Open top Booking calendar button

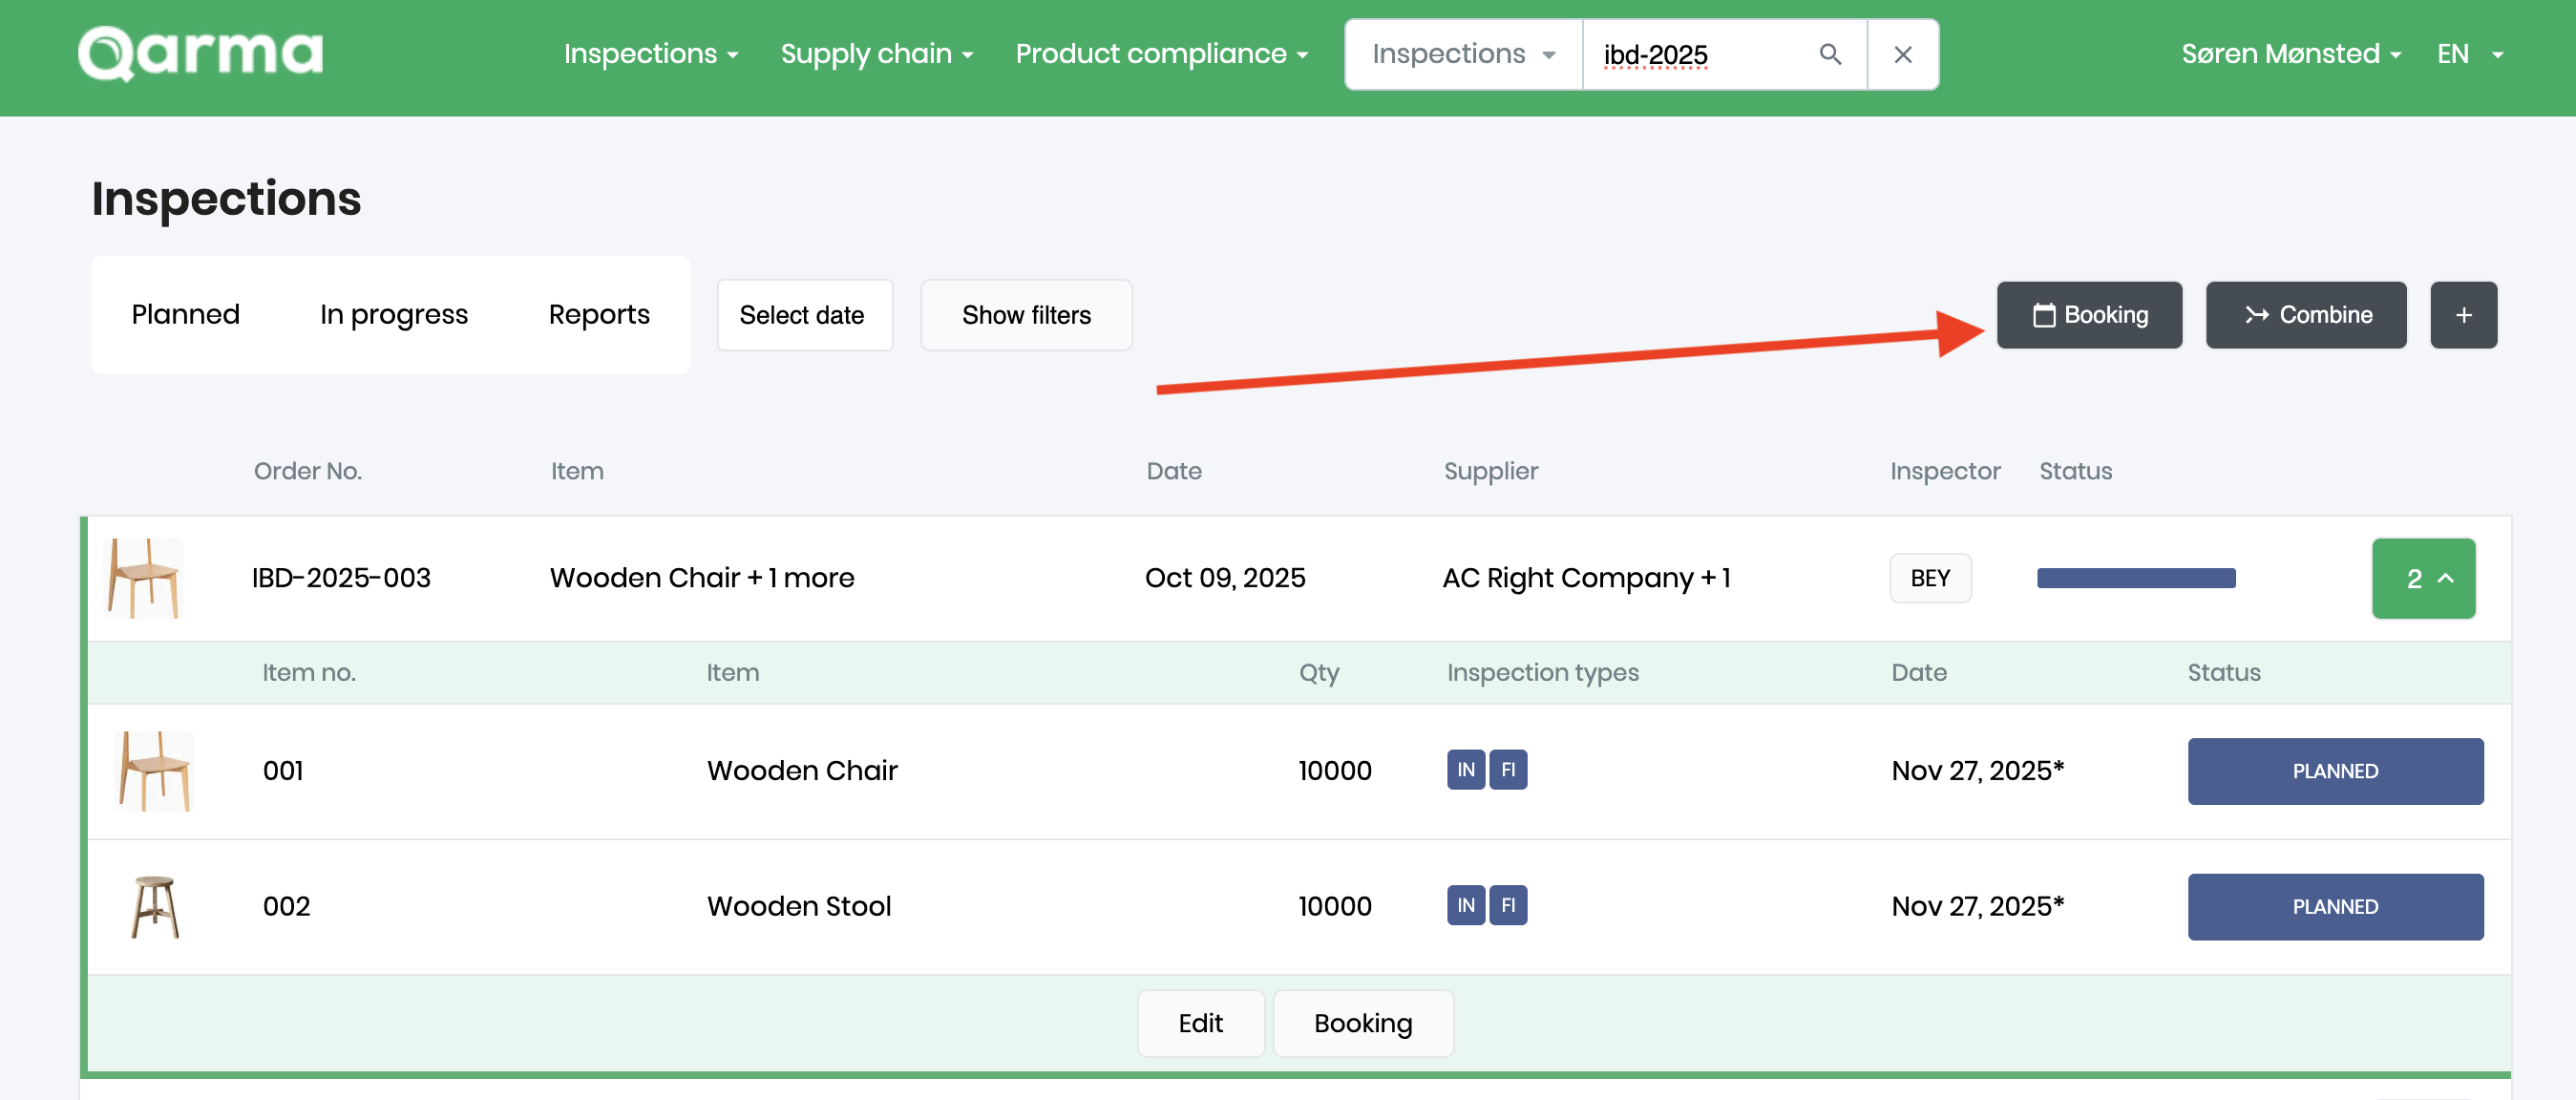[2089, 315]
